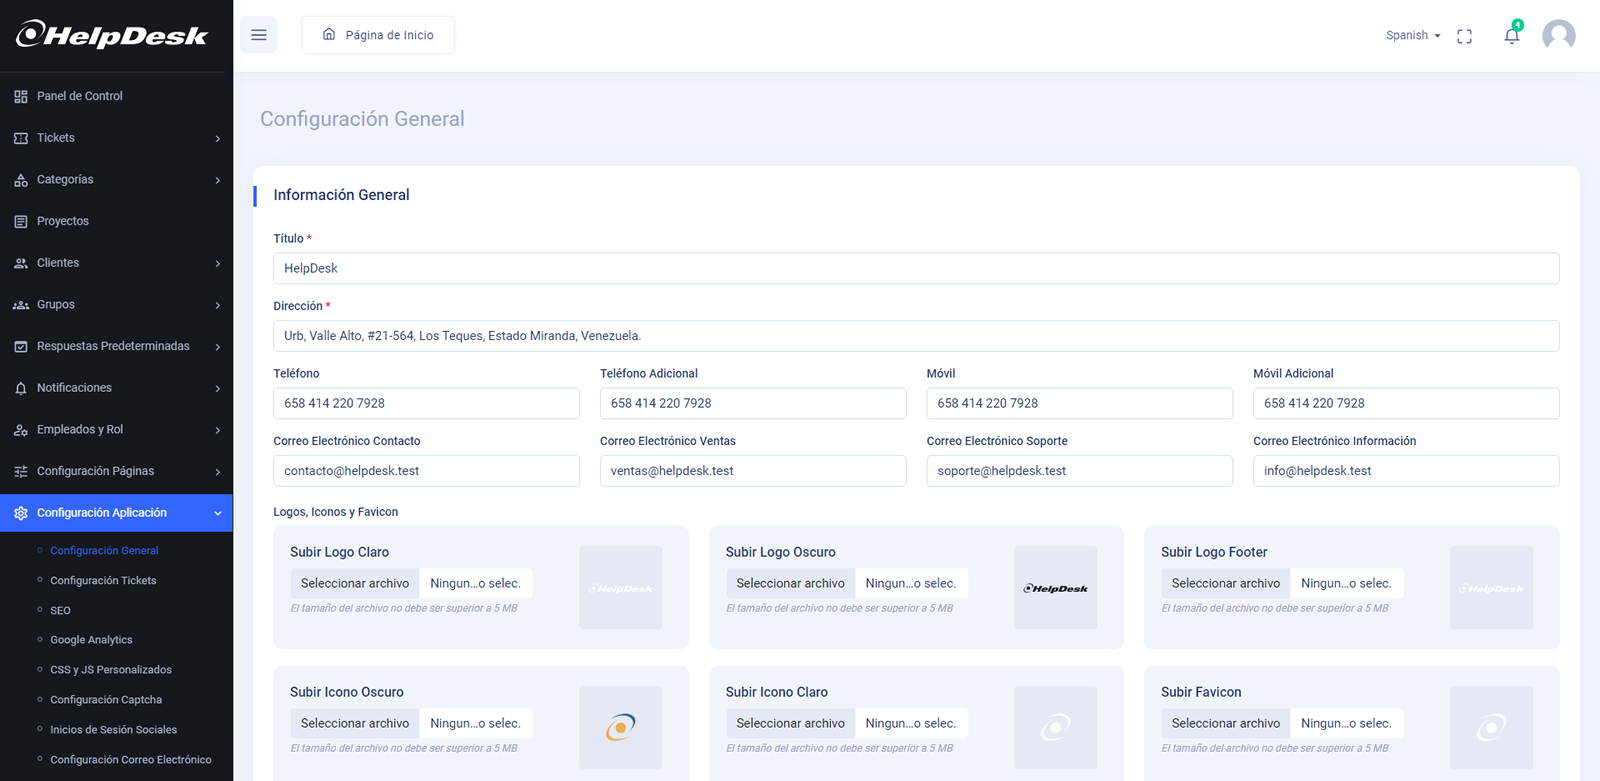Click the hamburger menu toggle icon
This screenshot has width=1600, height=781.
[x=259, y=35]
